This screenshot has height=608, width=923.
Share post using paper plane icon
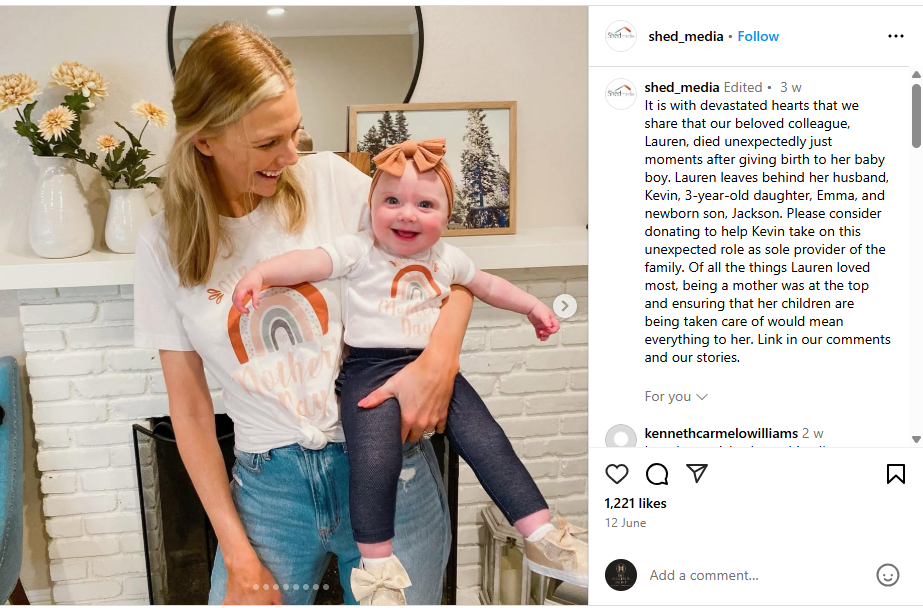click(x=697, y=473)
